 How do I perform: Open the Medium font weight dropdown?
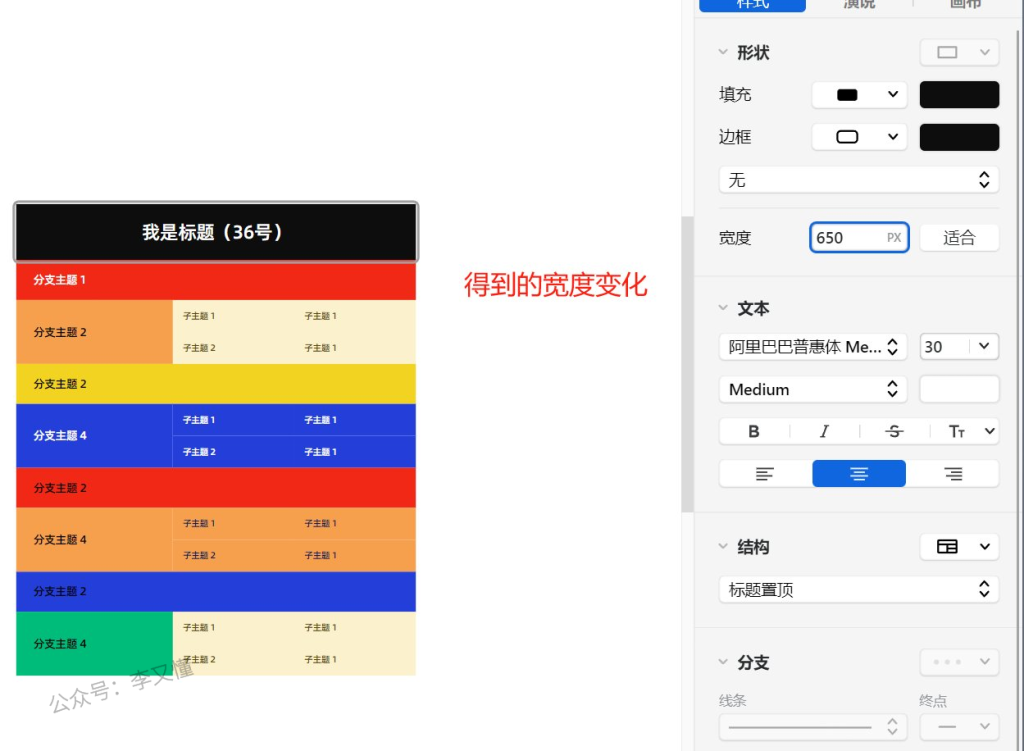[x=812, y=389]
